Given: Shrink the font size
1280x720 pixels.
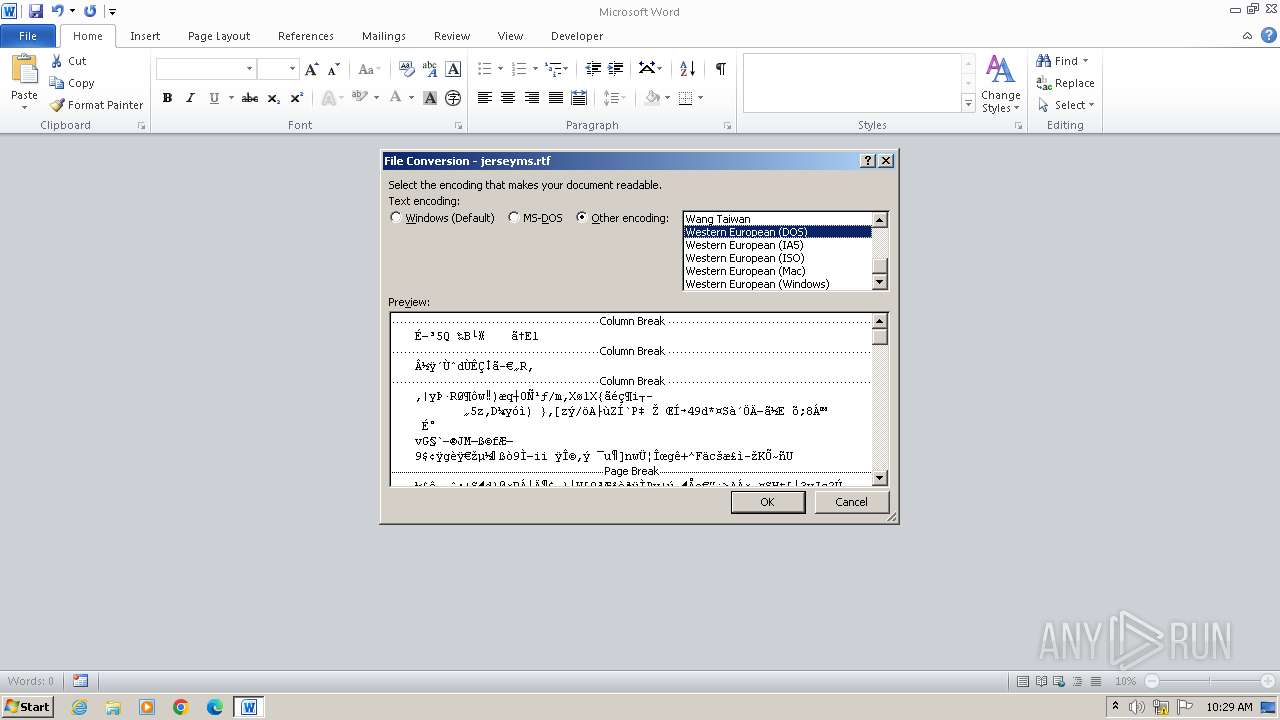Looking at the screenshot, I should pyautogui.click(x=334, y=69).
